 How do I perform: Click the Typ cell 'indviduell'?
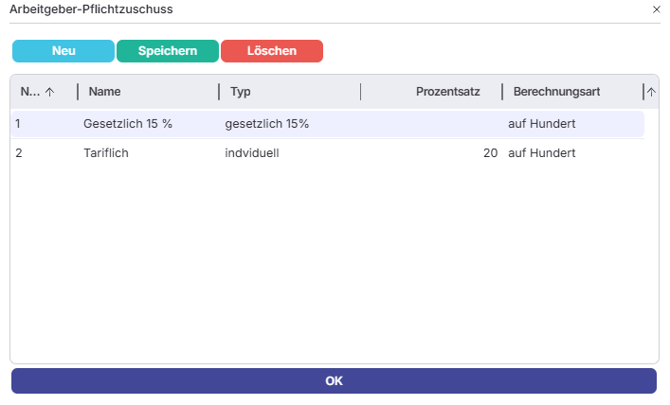[x=252, y=153]
